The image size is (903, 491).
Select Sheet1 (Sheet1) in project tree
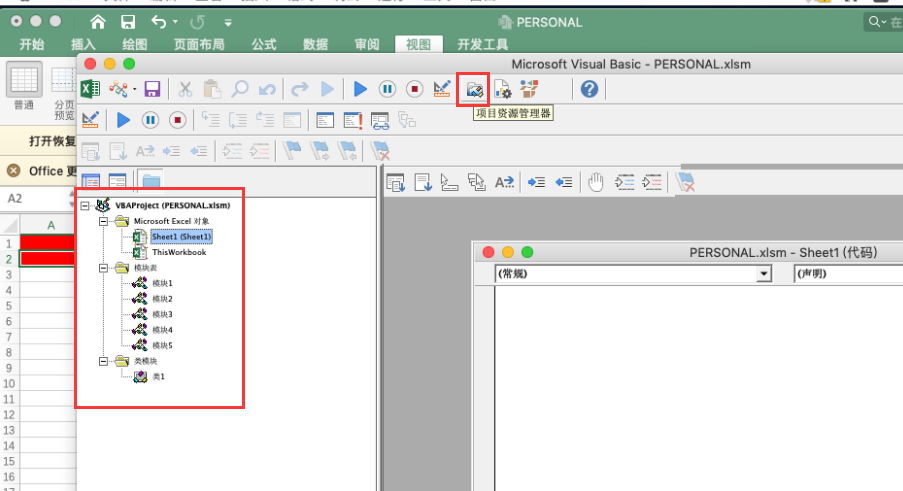click(181, 237)
